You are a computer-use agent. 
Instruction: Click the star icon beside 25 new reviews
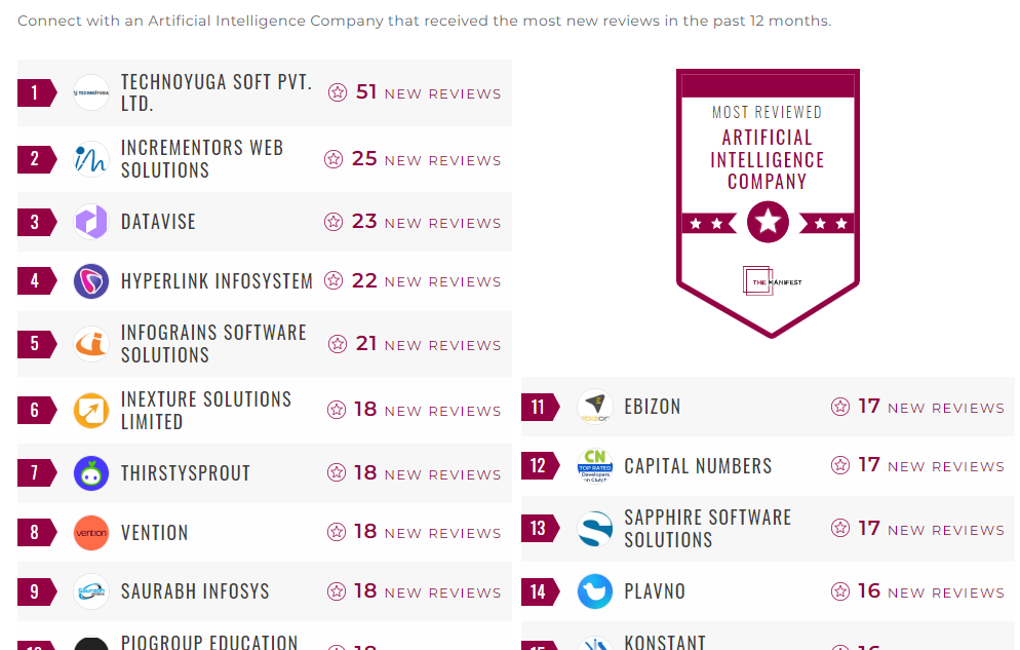pyautogui.click(x=333, y=159)
